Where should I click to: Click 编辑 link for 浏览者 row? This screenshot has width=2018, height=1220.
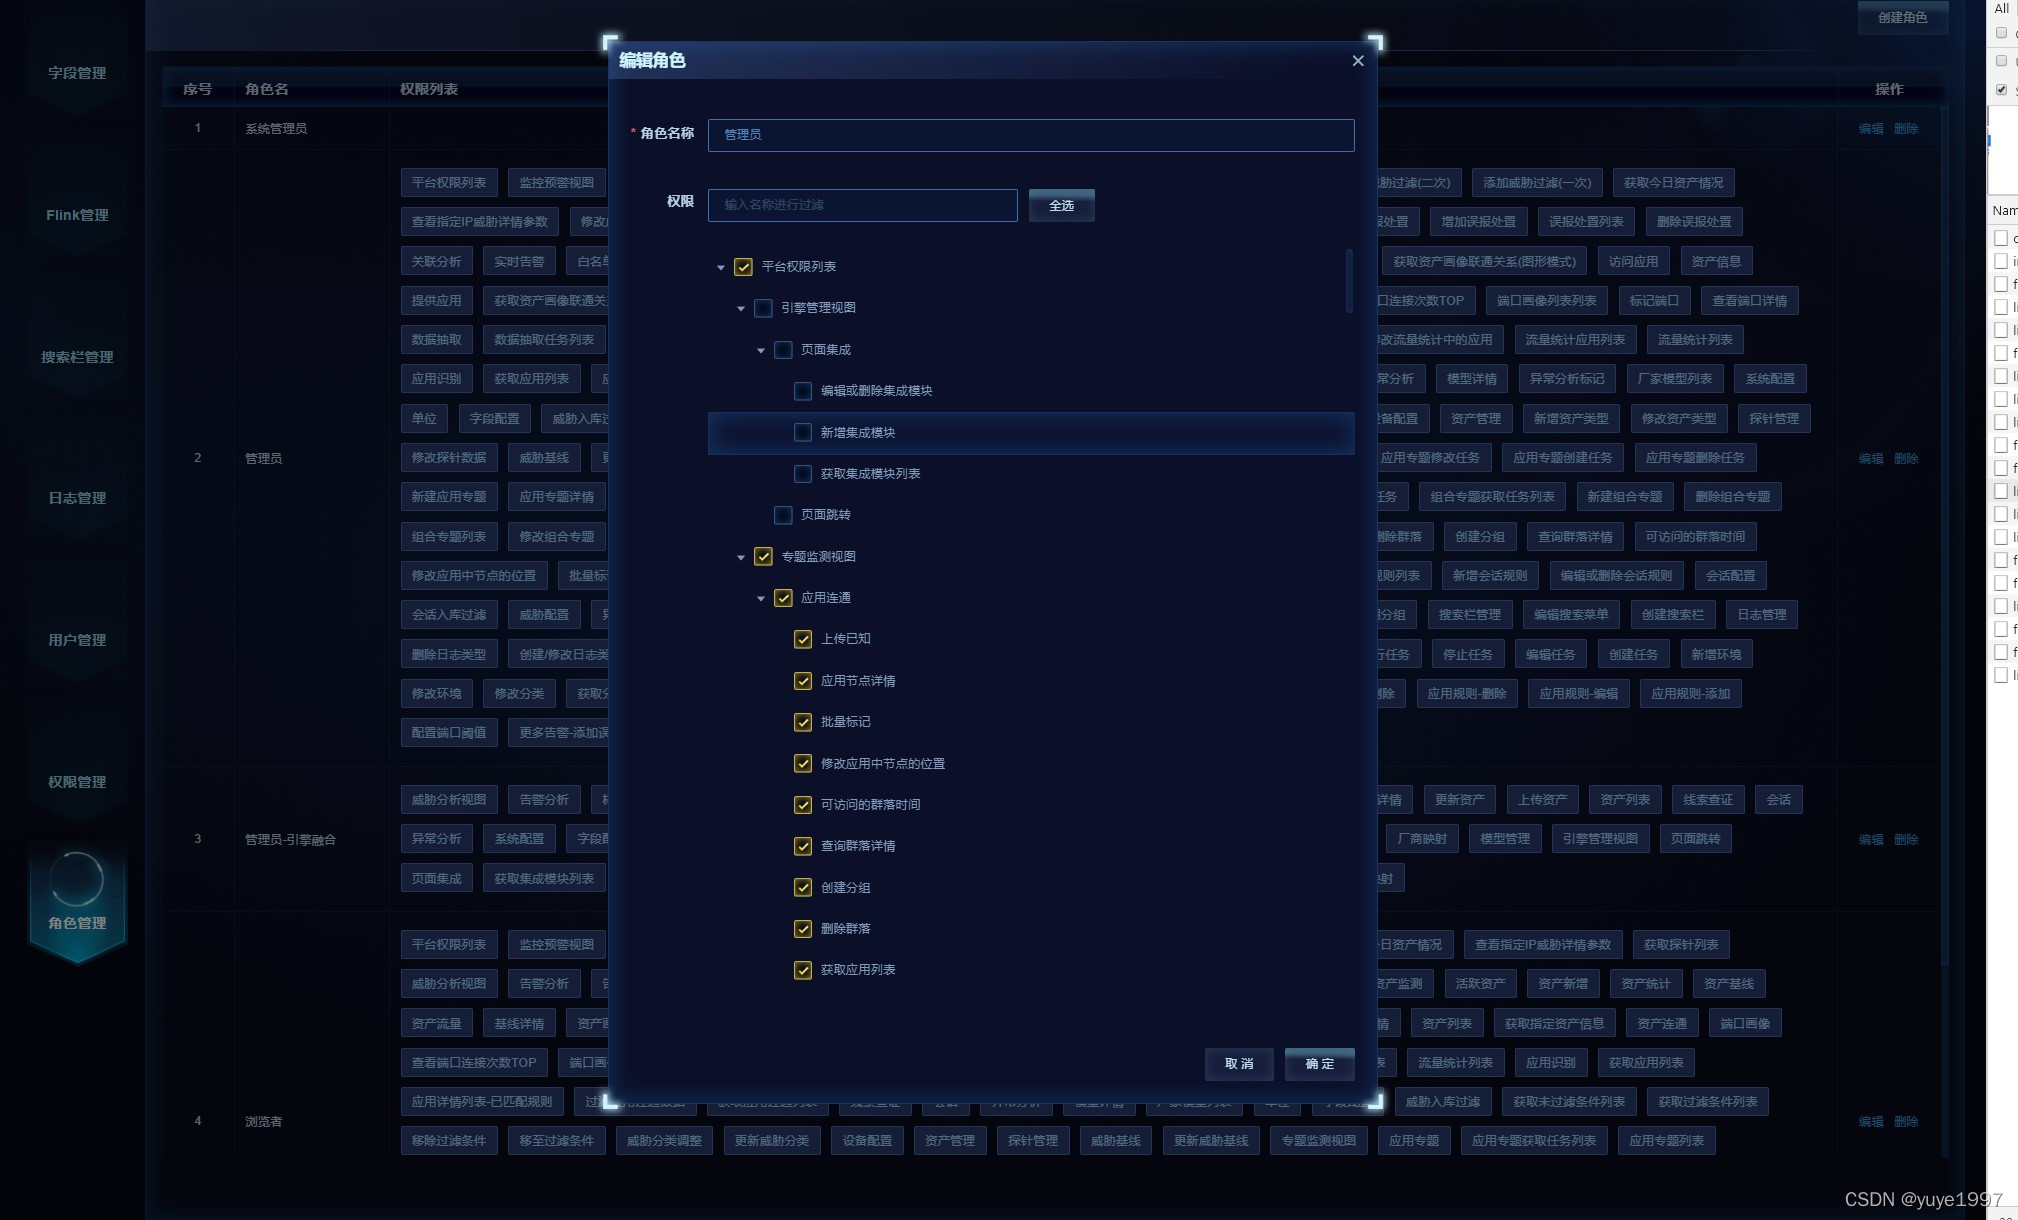coord(1871,1122)
